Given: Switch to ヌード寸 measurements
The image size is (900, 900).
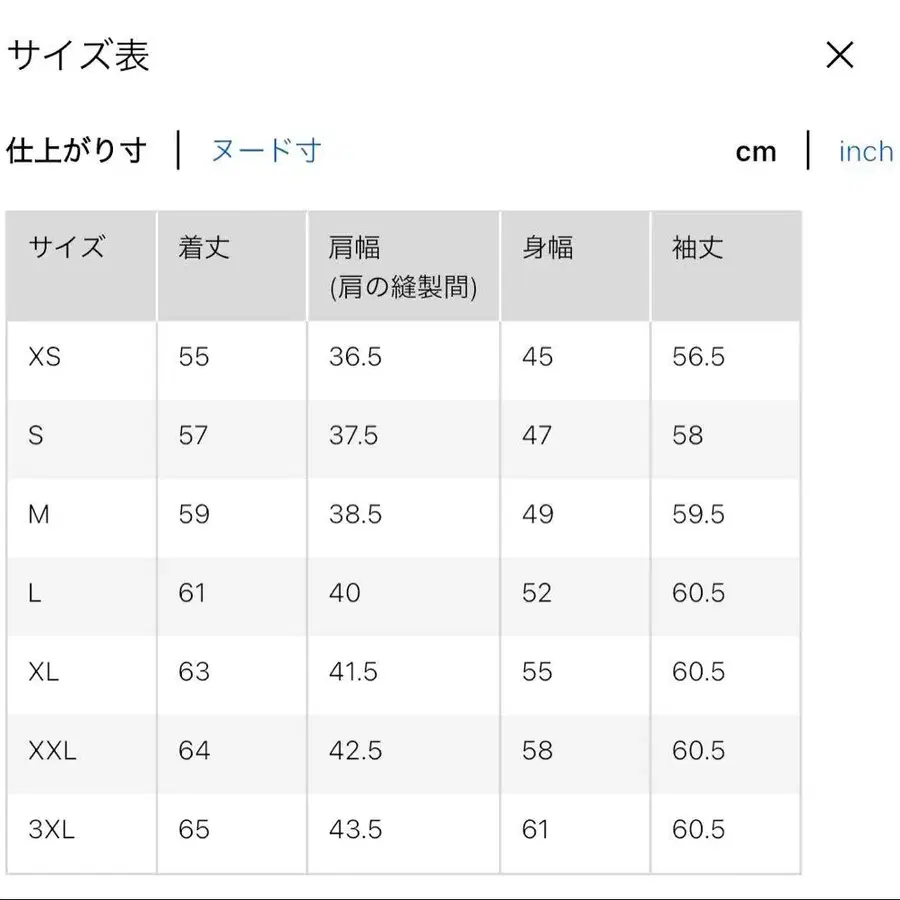Looking at the screenshot, I should pos(265,150).
